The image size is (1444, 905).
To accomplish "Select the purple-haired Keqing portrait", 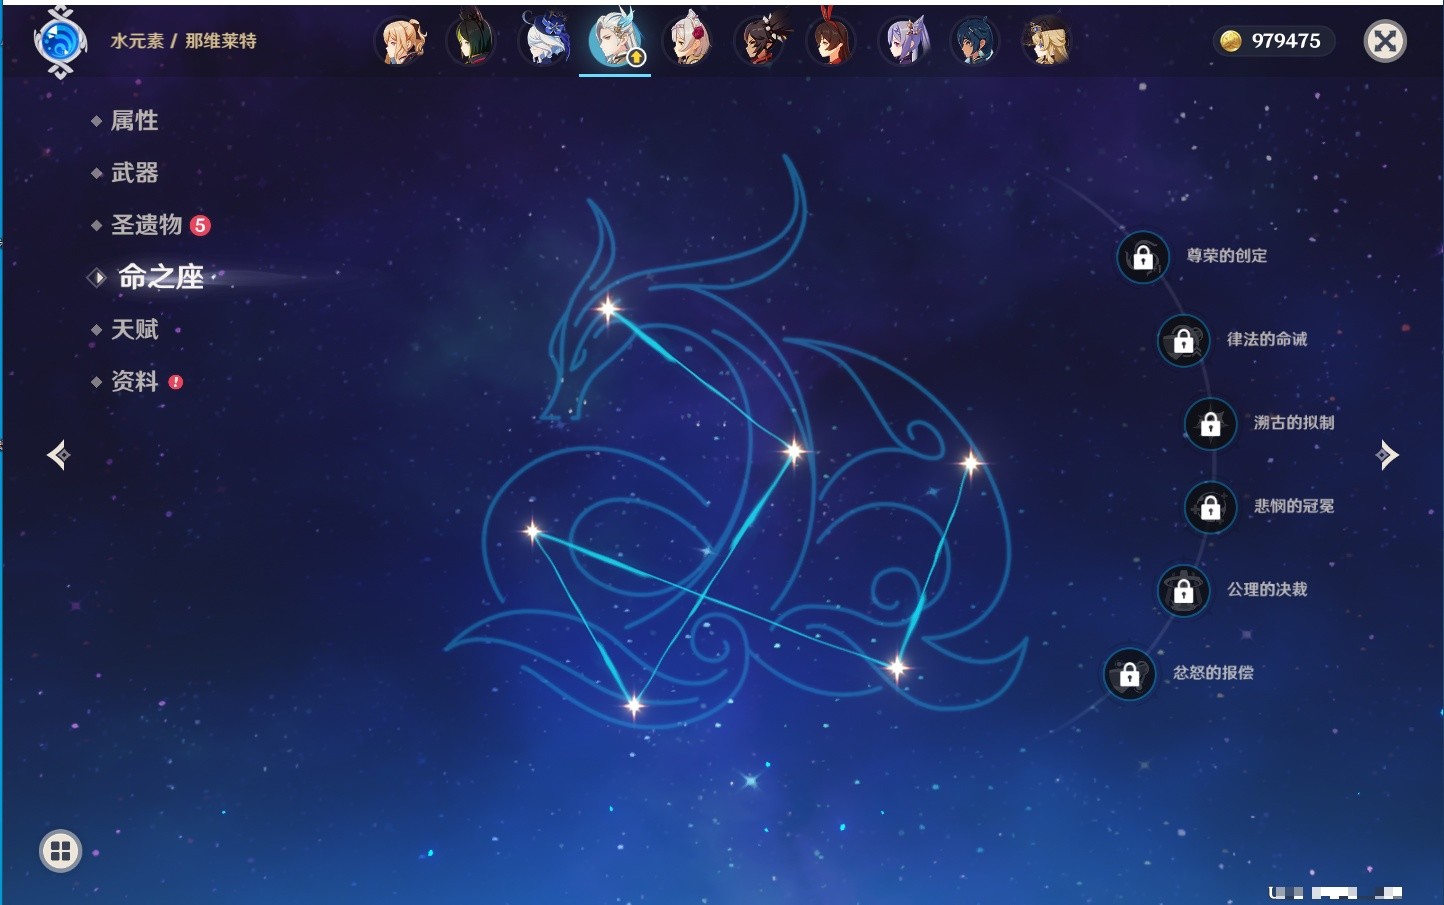I will pyautogui.click(x=905, y=41).
